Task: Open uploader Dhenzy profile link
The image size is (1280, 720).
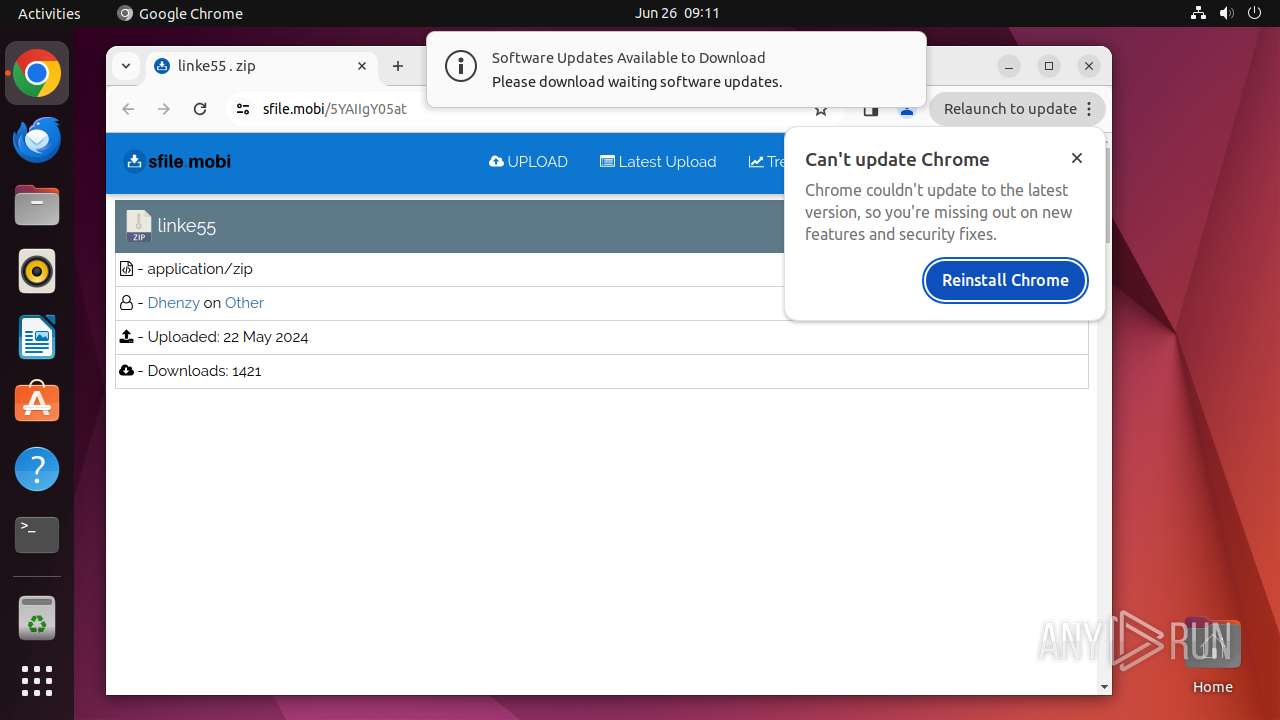Action: tap(173, 303)
